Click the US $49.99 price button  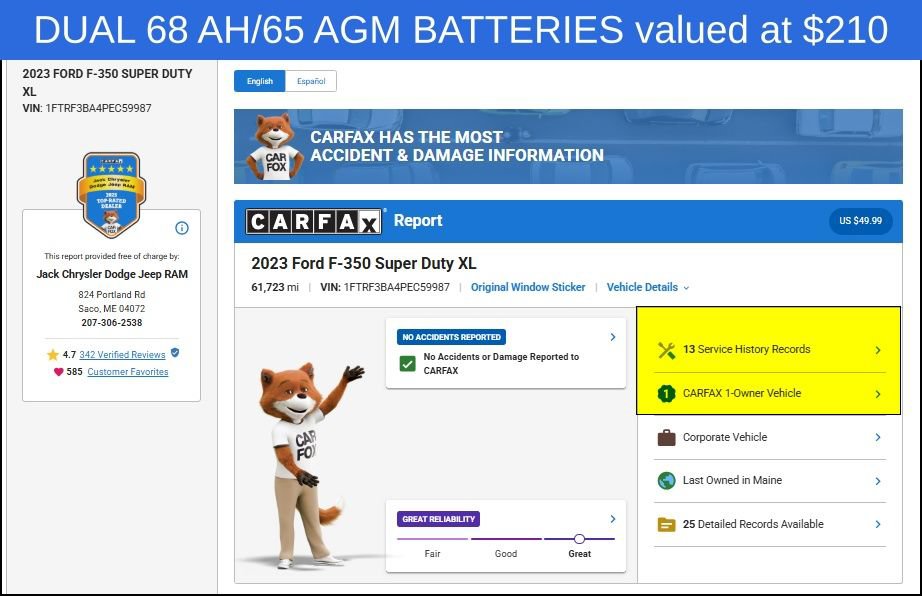coord(860,221)
